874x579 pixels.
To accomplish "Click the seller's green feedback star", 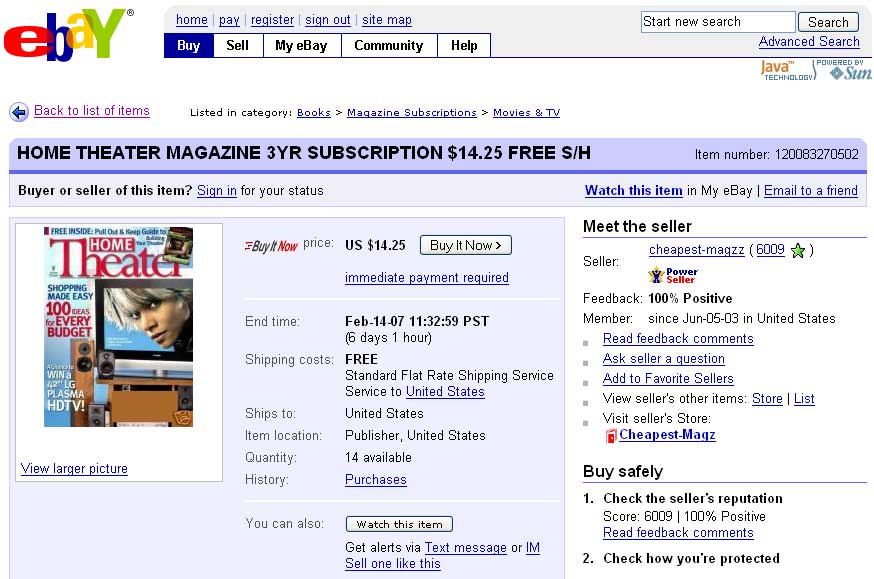I will (x=798, y=250).
